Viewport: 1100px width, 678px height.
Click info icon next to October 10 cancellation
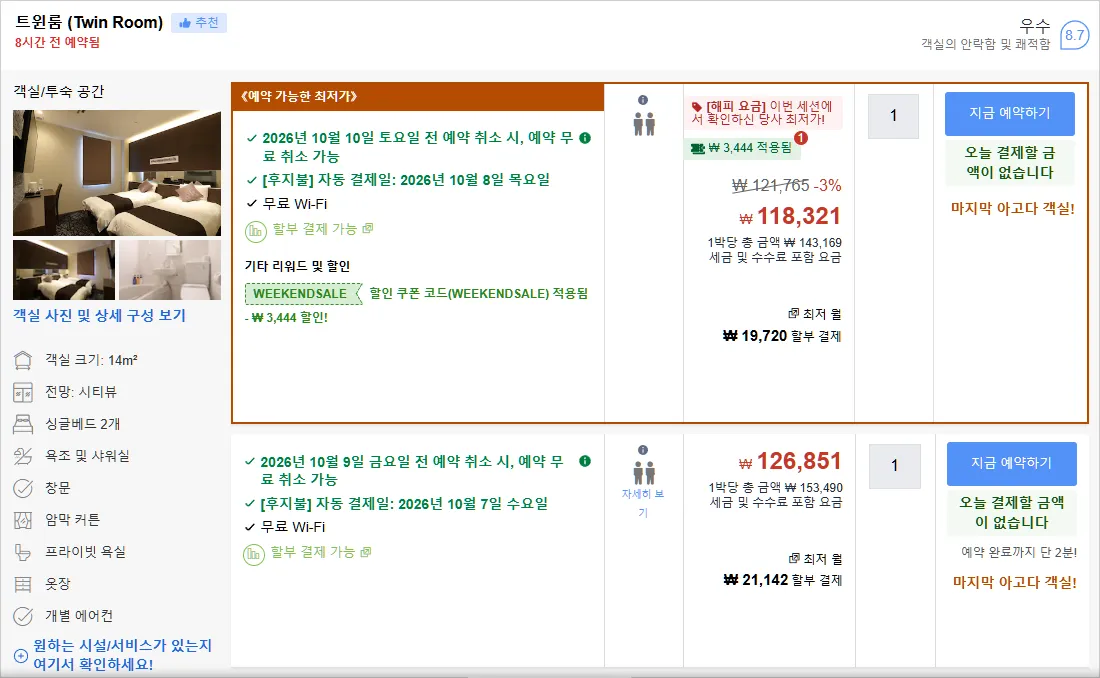click(585, 138)
